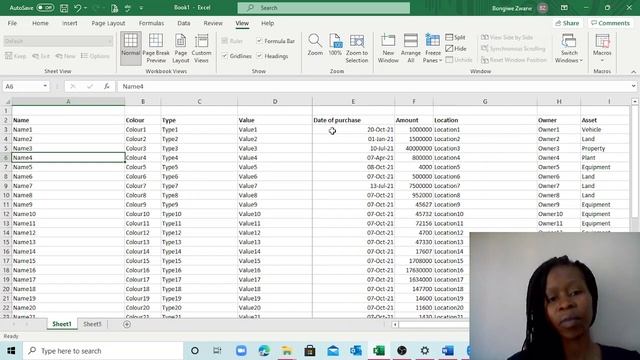Open the Windows Start menu
The width and height of the screenshot is (640, 360).
point(11,351)
